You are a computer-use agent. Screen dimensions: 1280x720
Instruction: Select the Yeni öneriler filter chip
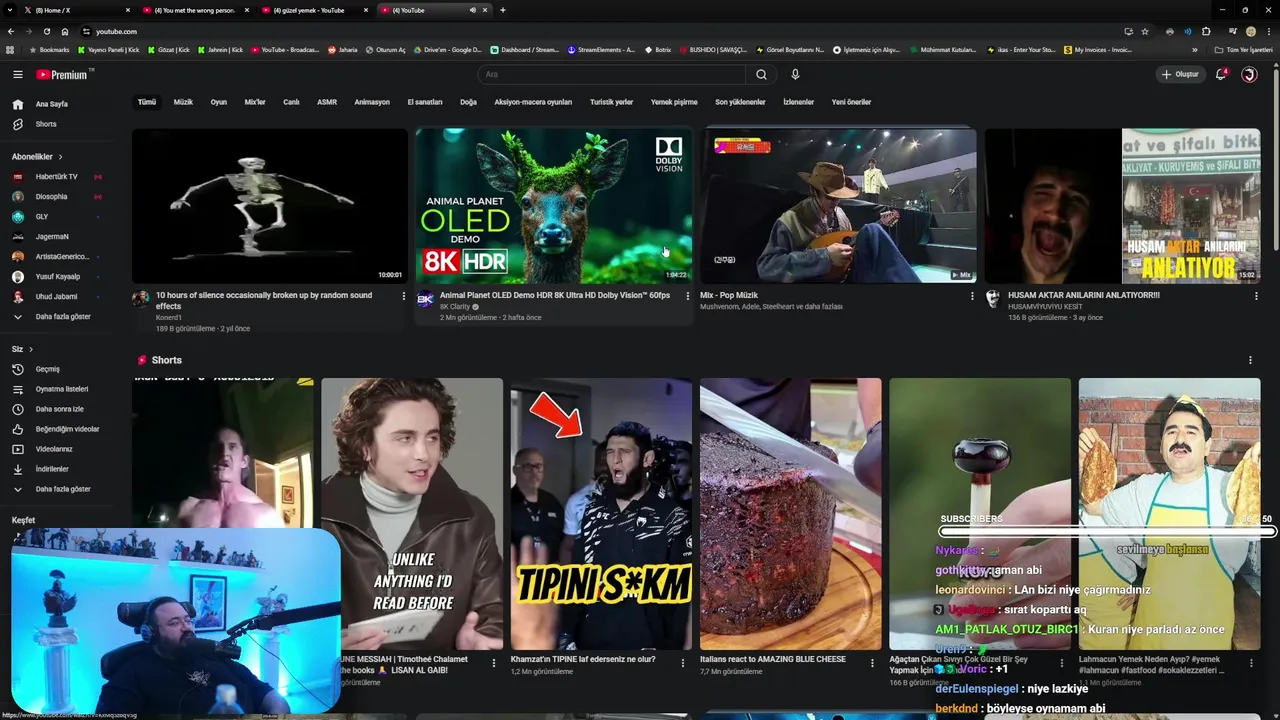coord(851,102)
